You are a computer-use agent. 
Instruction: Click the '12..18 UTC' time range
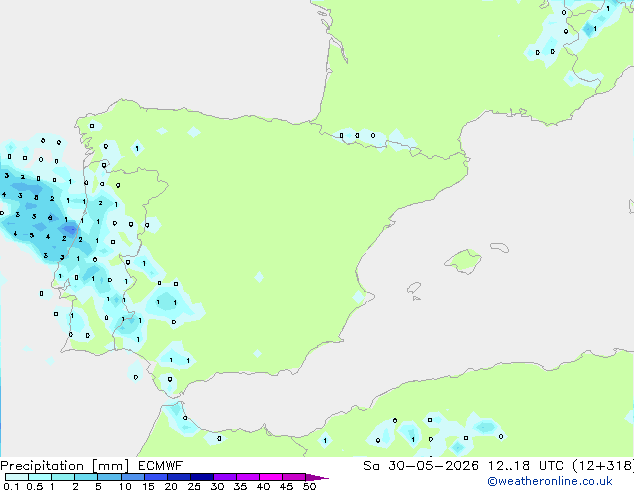pyautogui.click(x=525, y=466)
